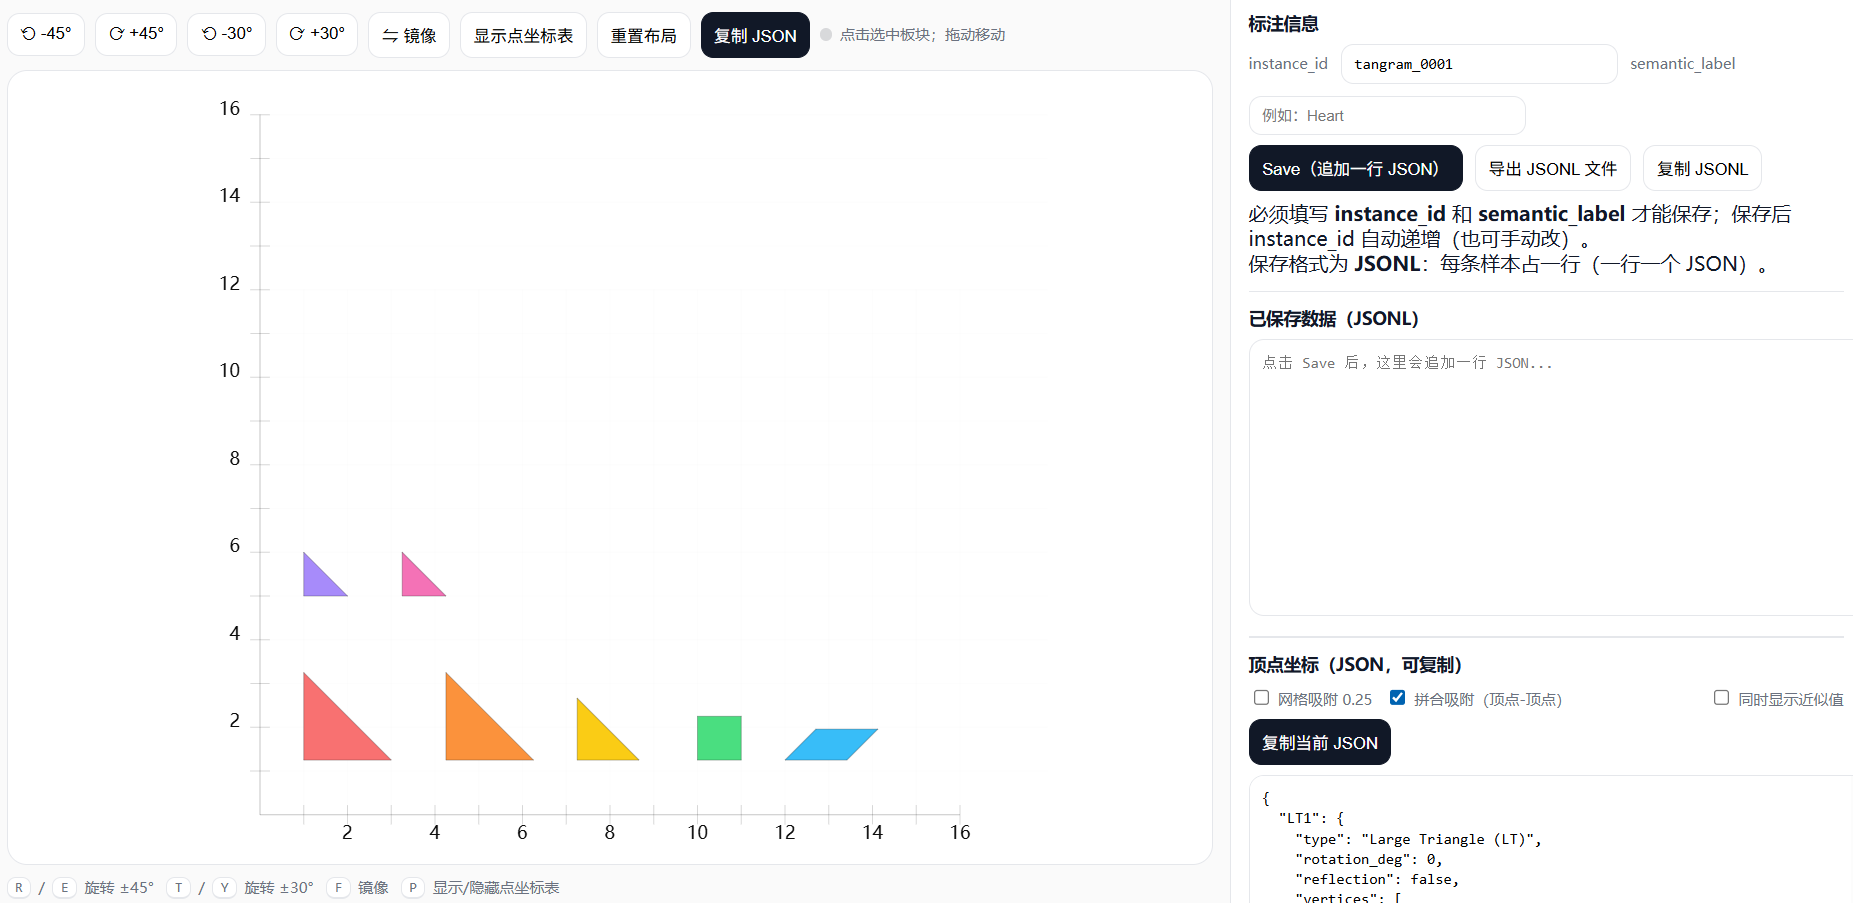Click the T shortcut key hint

(179, 888)
